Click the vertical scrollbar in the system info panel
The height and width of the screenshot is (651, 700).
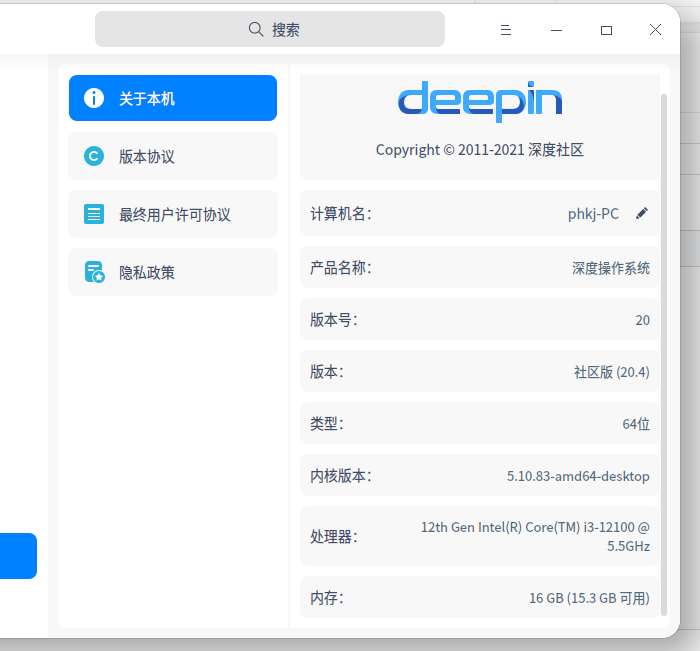[x=664, y=355]
